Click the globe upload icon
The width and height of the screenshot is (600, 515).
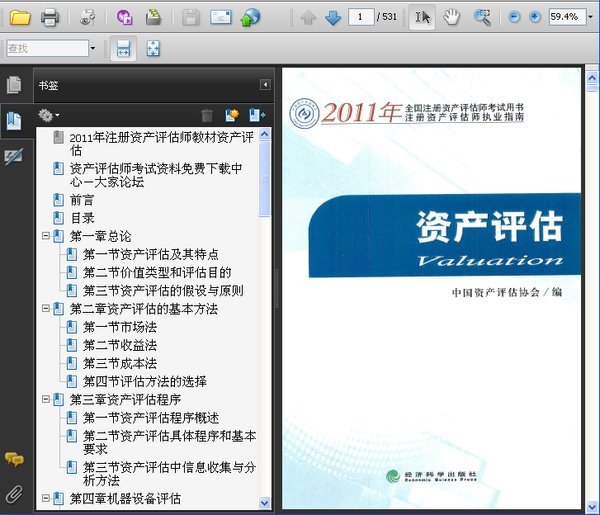250,17
